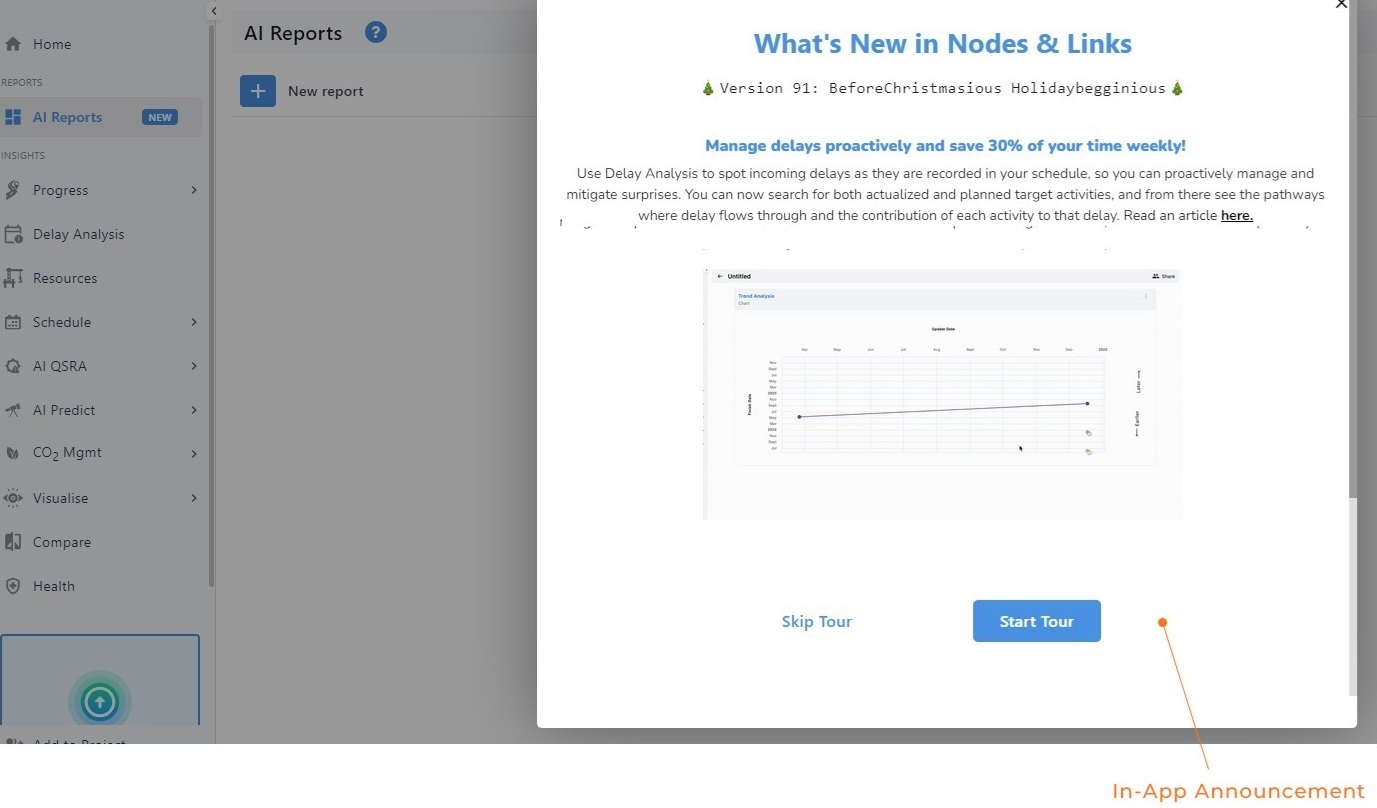The height and width of the screenshot is (808, 1377).
Task: Click the Start Tour button
Action: click(x=1036, y=621)
